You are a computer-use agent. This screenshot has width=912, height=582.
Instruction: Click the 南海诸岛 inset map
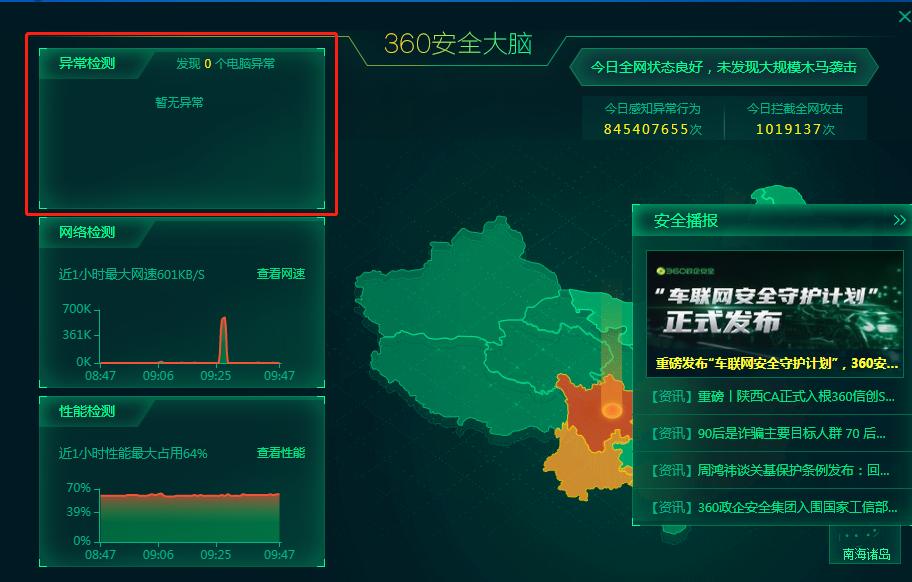pos(866,548)
